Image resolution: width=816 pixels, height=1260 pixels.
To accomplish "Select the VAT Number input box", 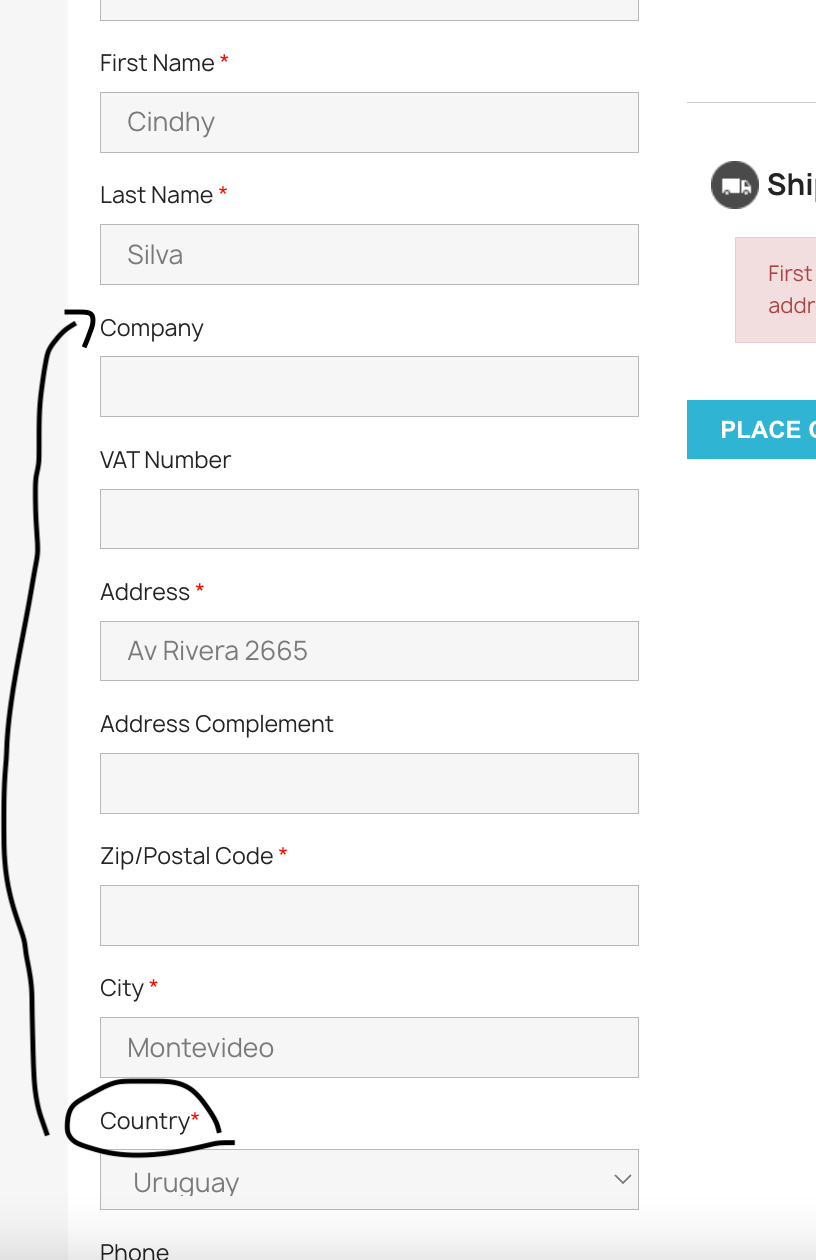I will click(x=369, y=519).
